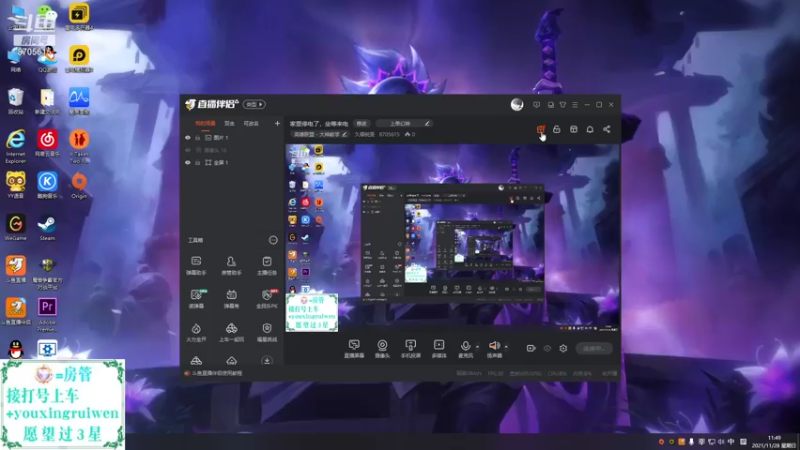Toggle the lock on 全屏 1 source
The image size is (800, 450).
click(x=197, y=163)
